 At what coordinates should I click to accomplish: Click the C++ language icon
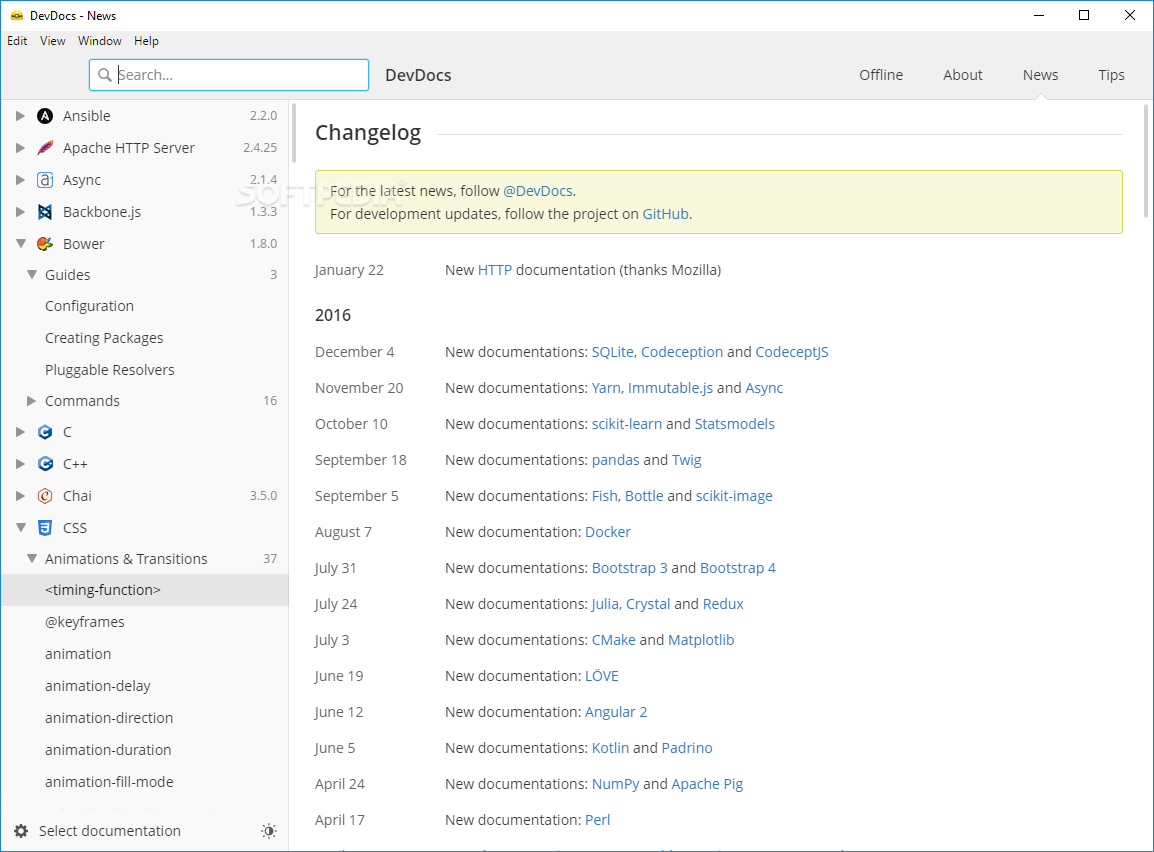[x=45, y=464]
